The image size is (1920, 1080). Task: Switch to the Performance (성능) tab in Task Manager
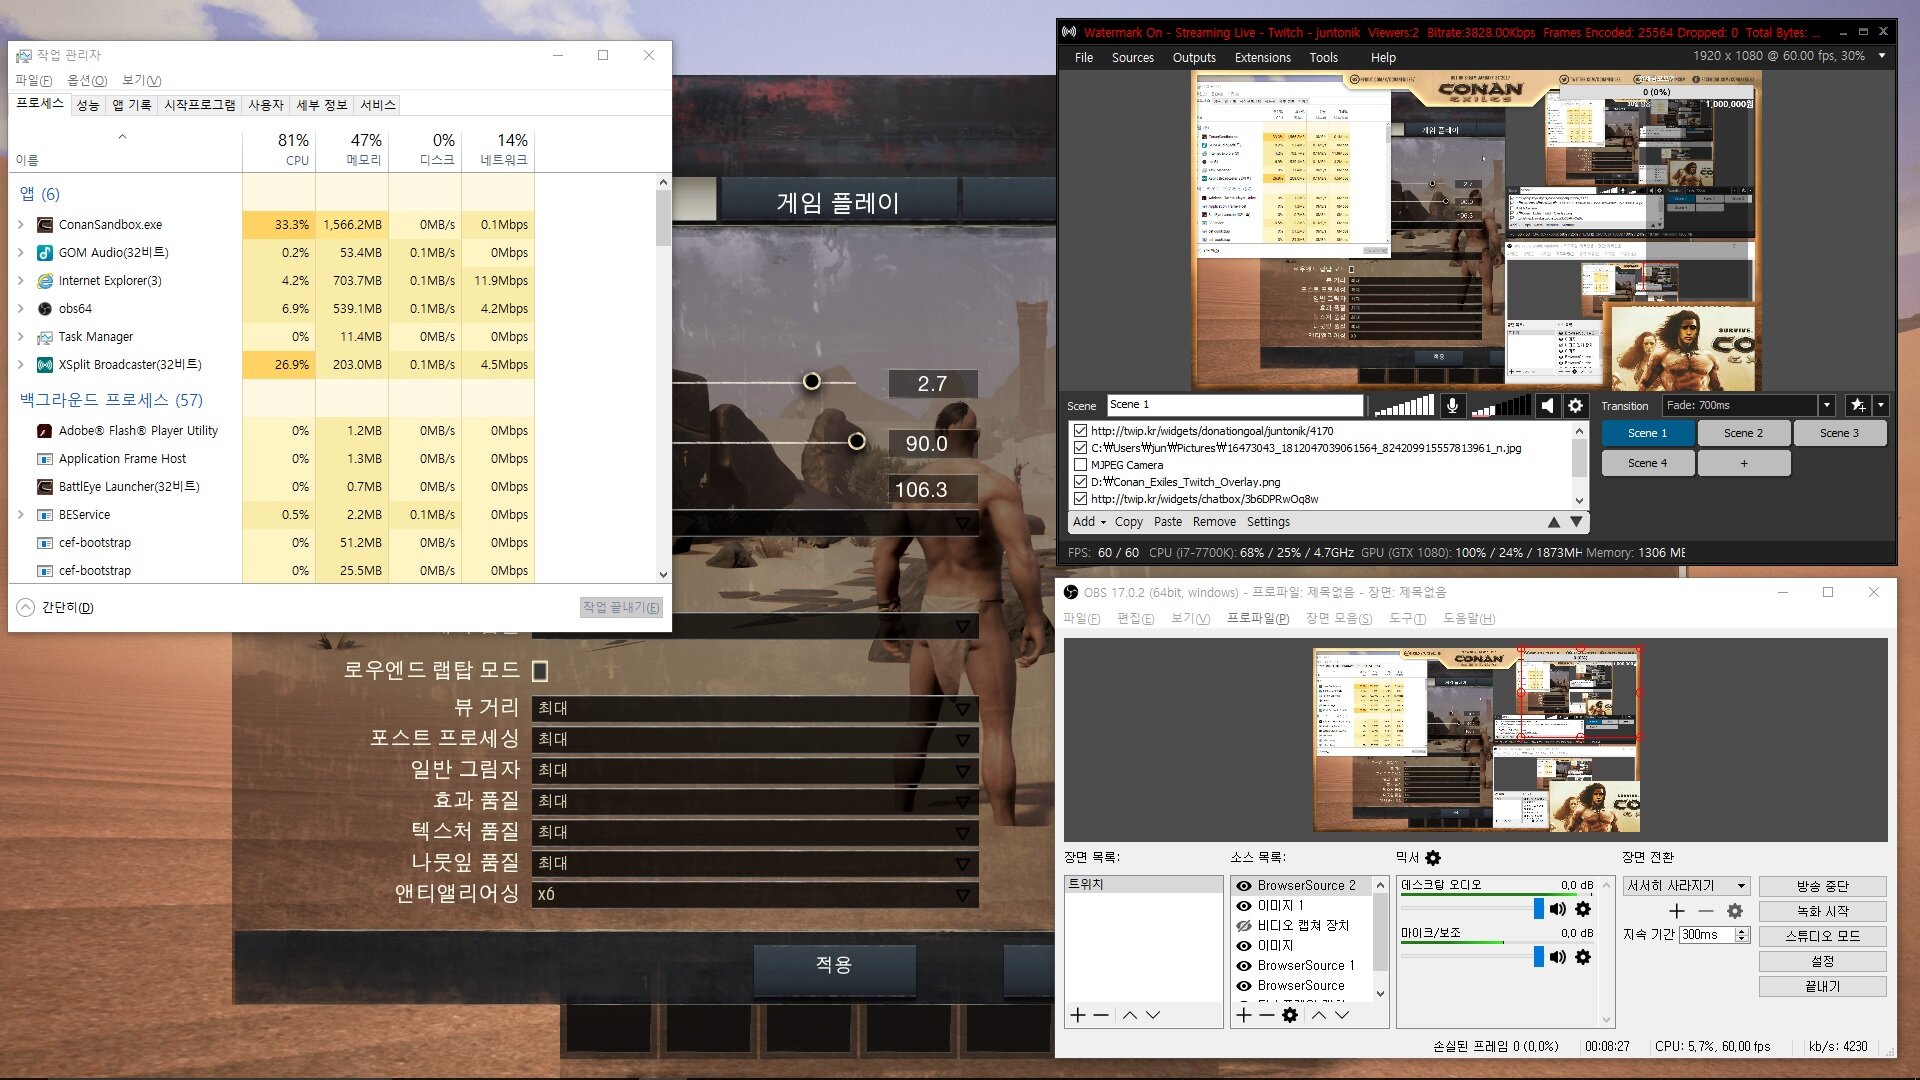[x=88, y=105]
